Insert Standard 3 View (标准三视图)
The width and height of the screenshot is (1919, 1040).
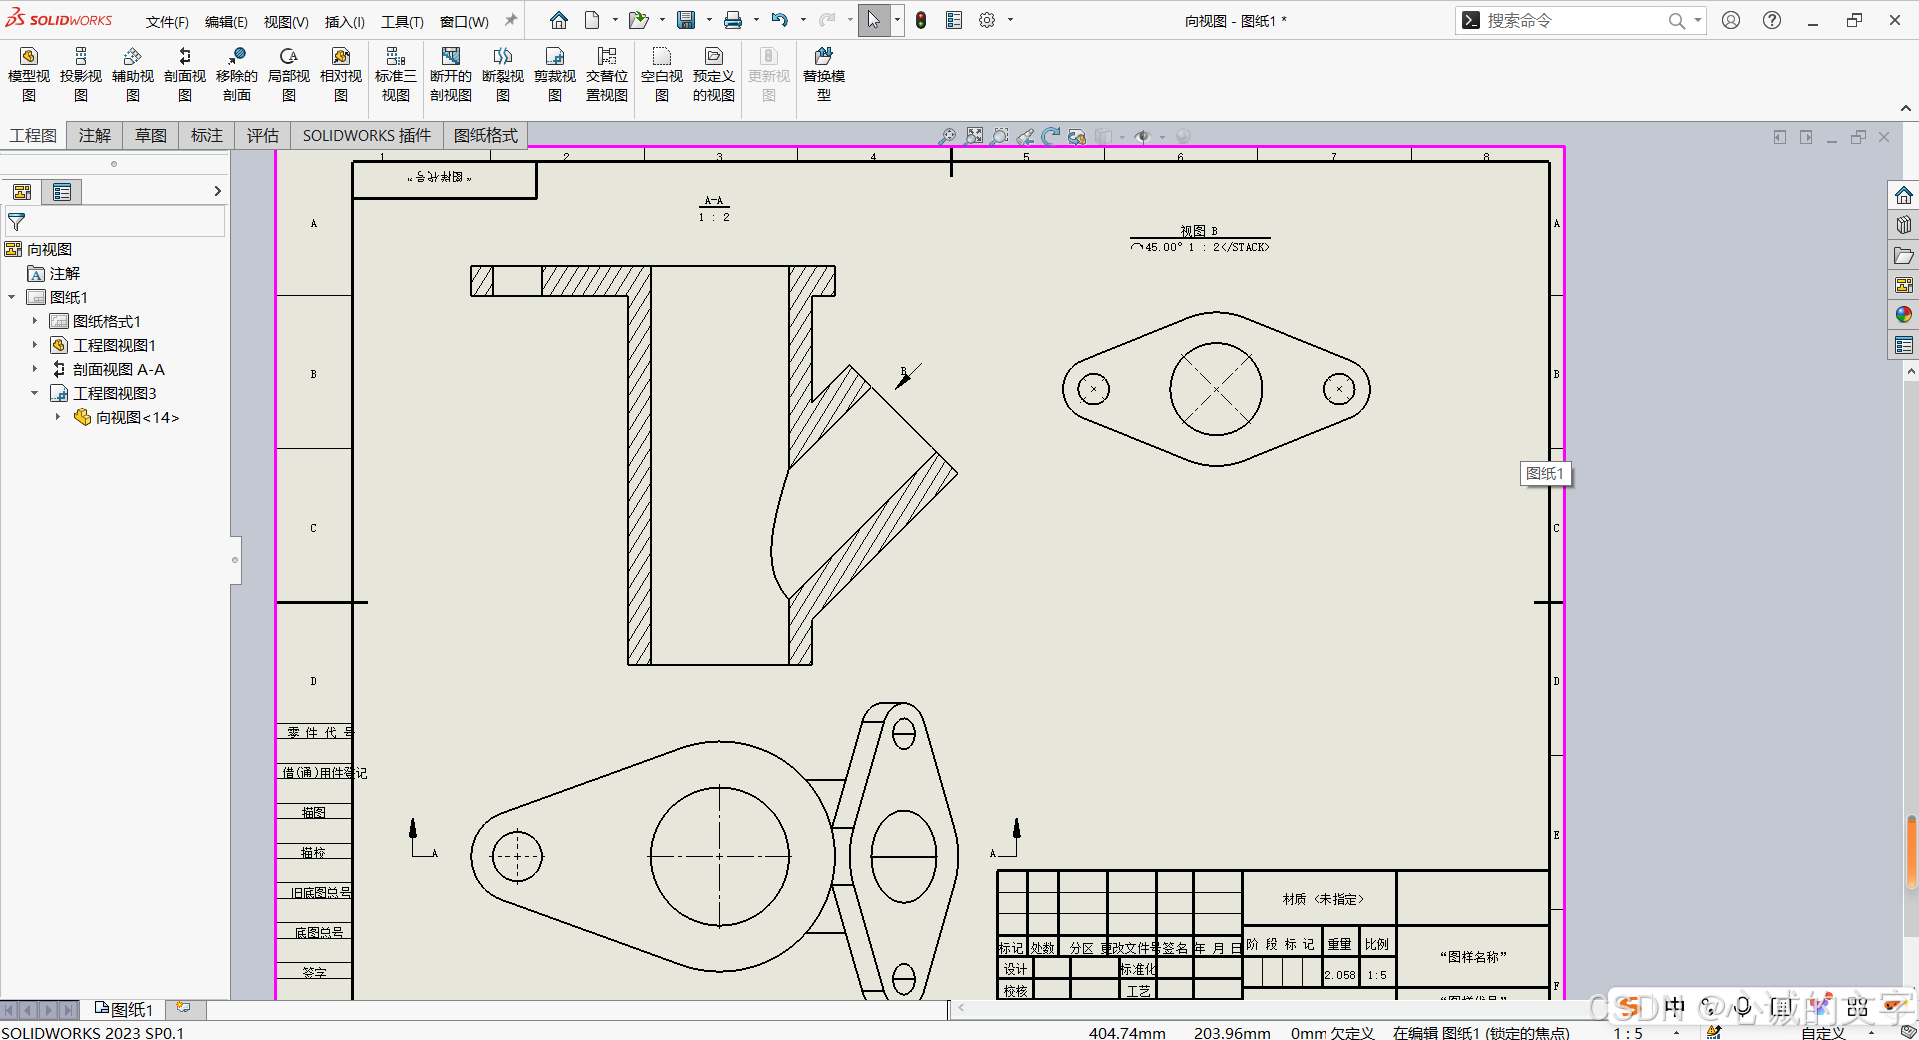396,75
